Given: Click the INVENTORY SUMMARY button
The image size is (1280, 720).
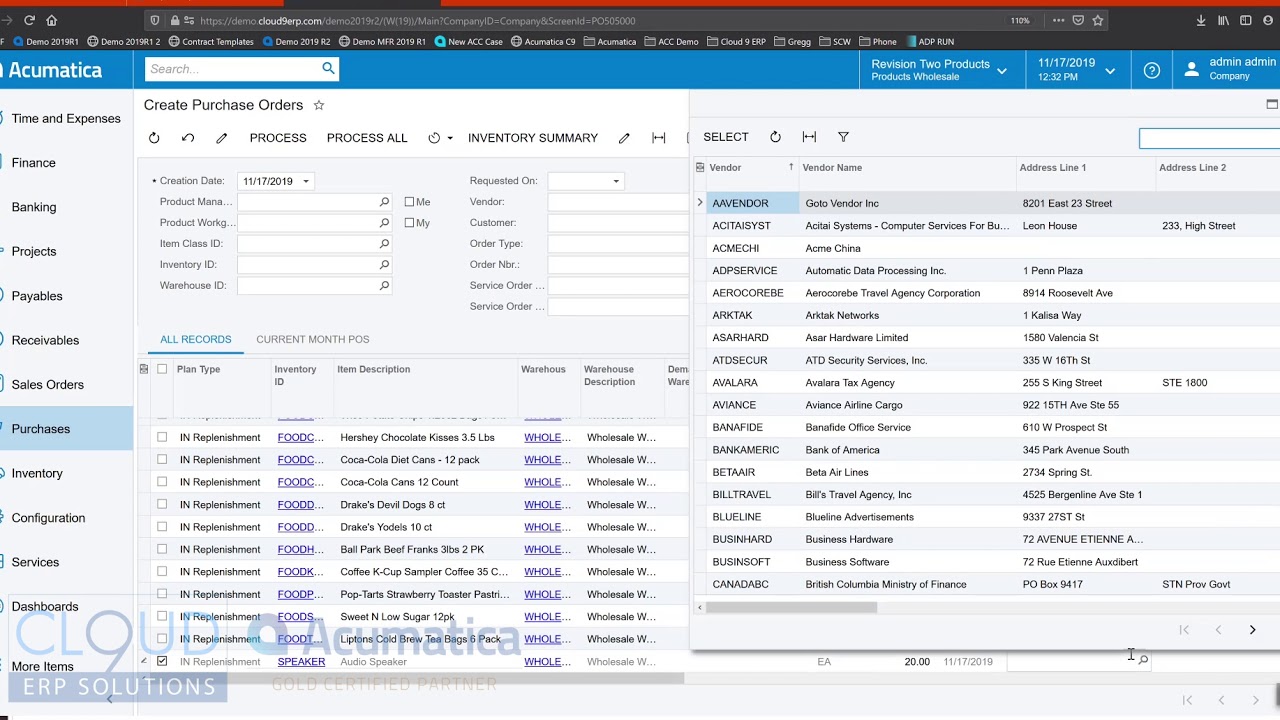Looking at the screenshot, I should (533, 138).
